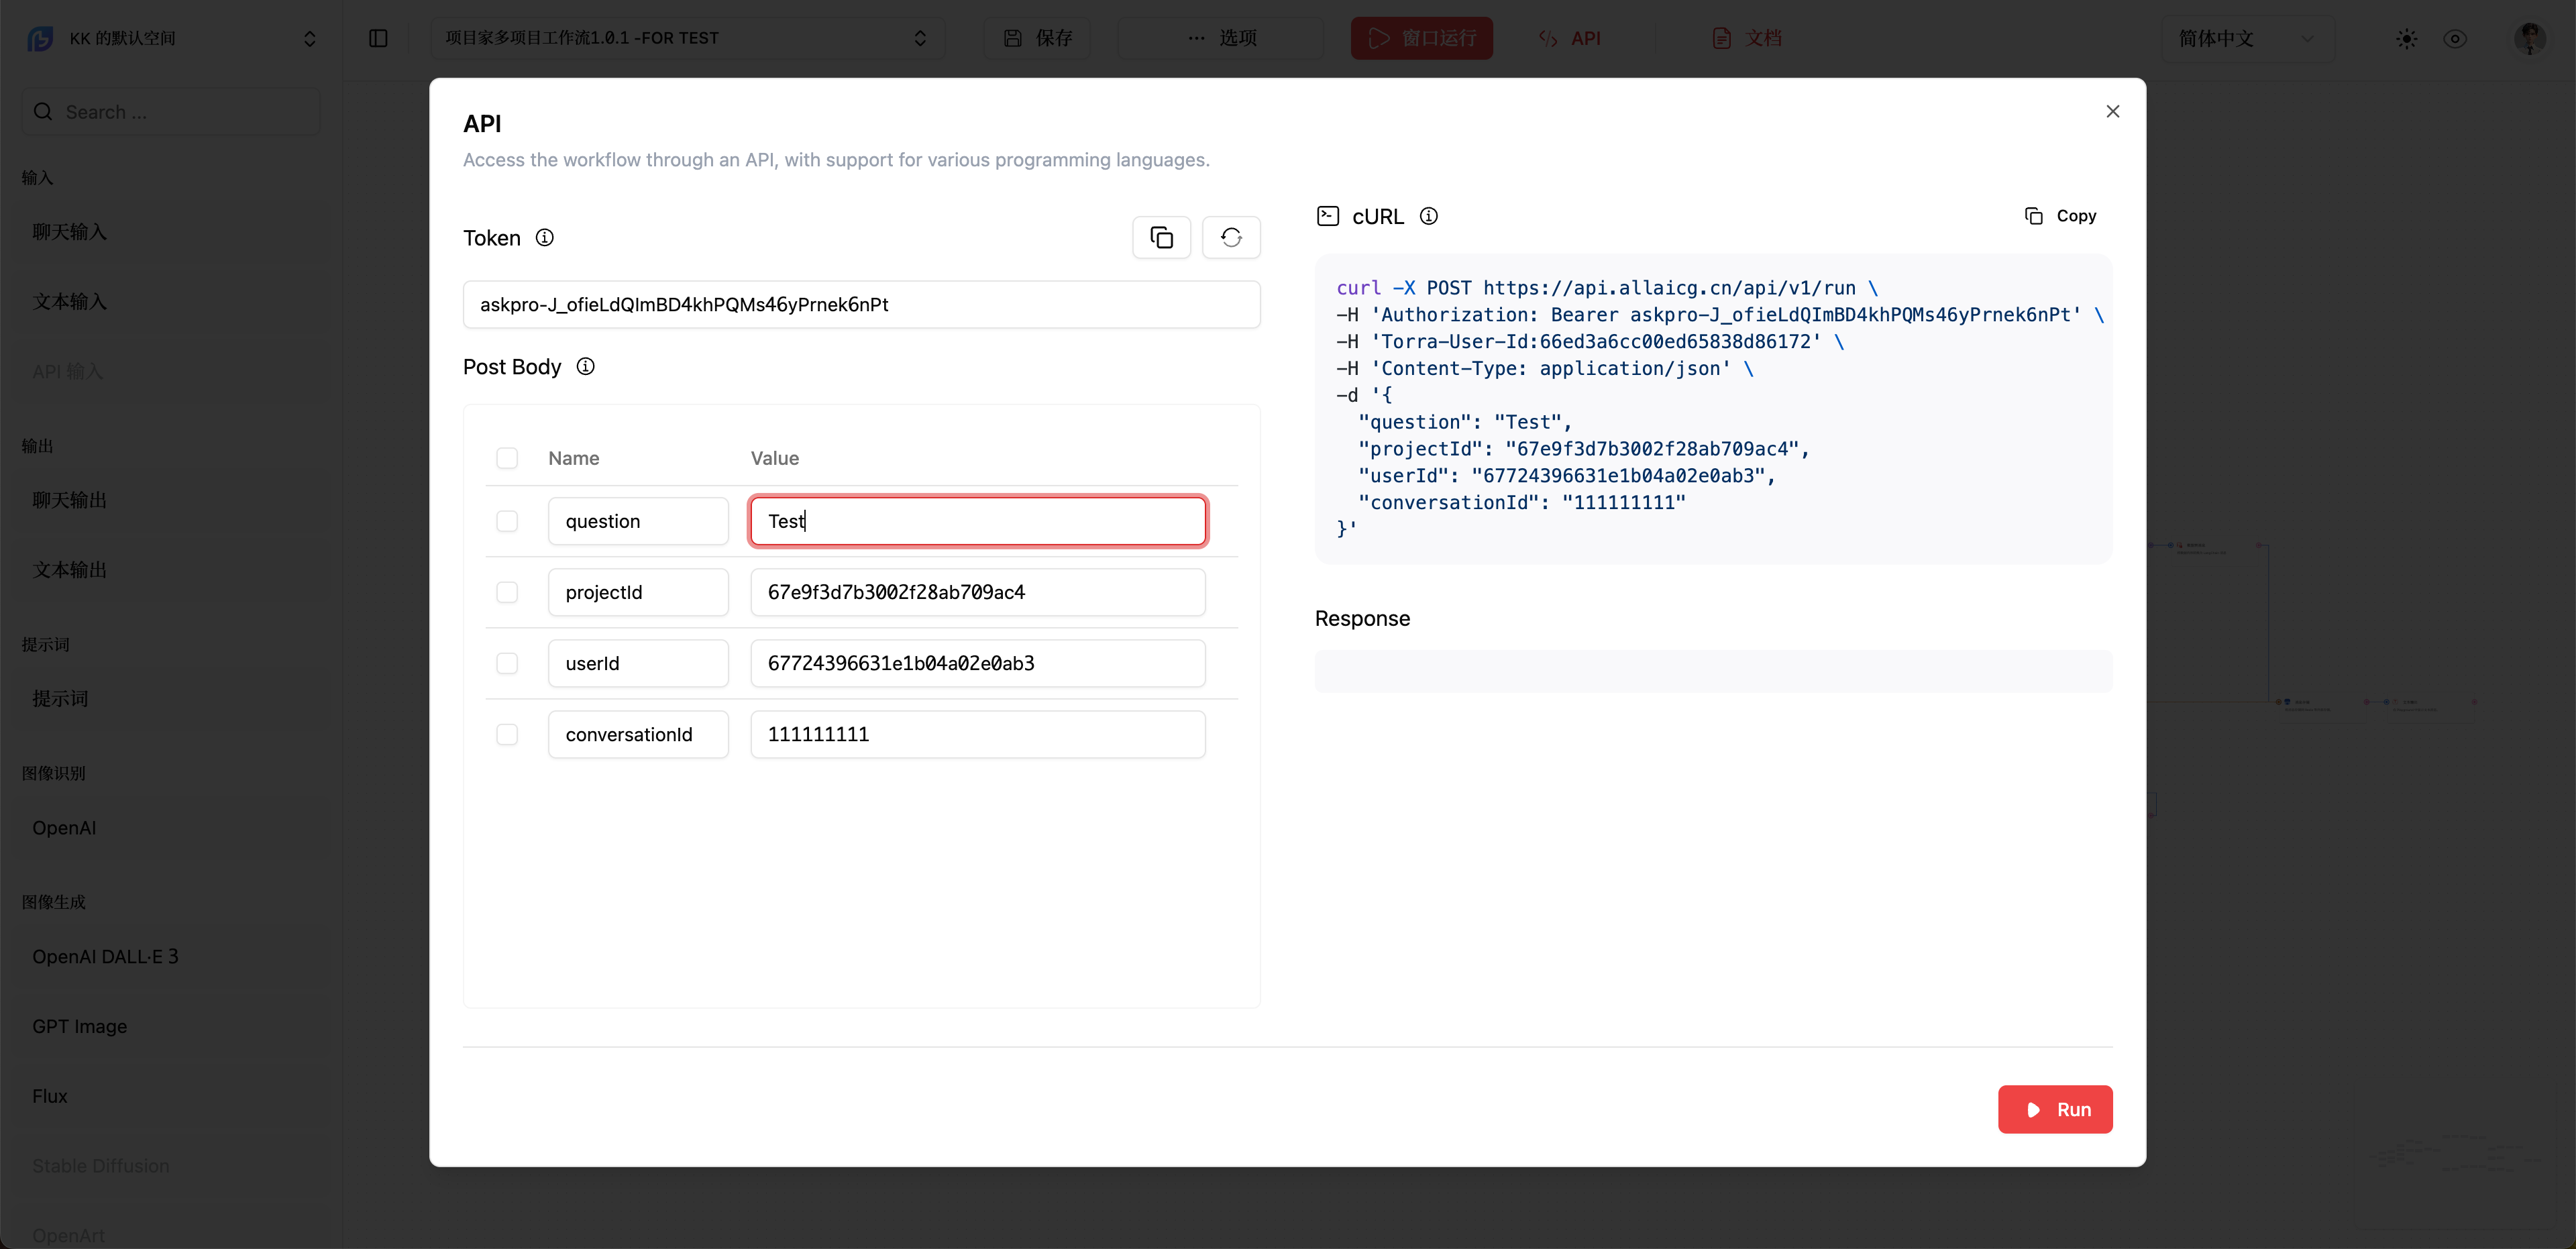
Task: Edit the projectId name field
Action: click(x=638, y=592)
